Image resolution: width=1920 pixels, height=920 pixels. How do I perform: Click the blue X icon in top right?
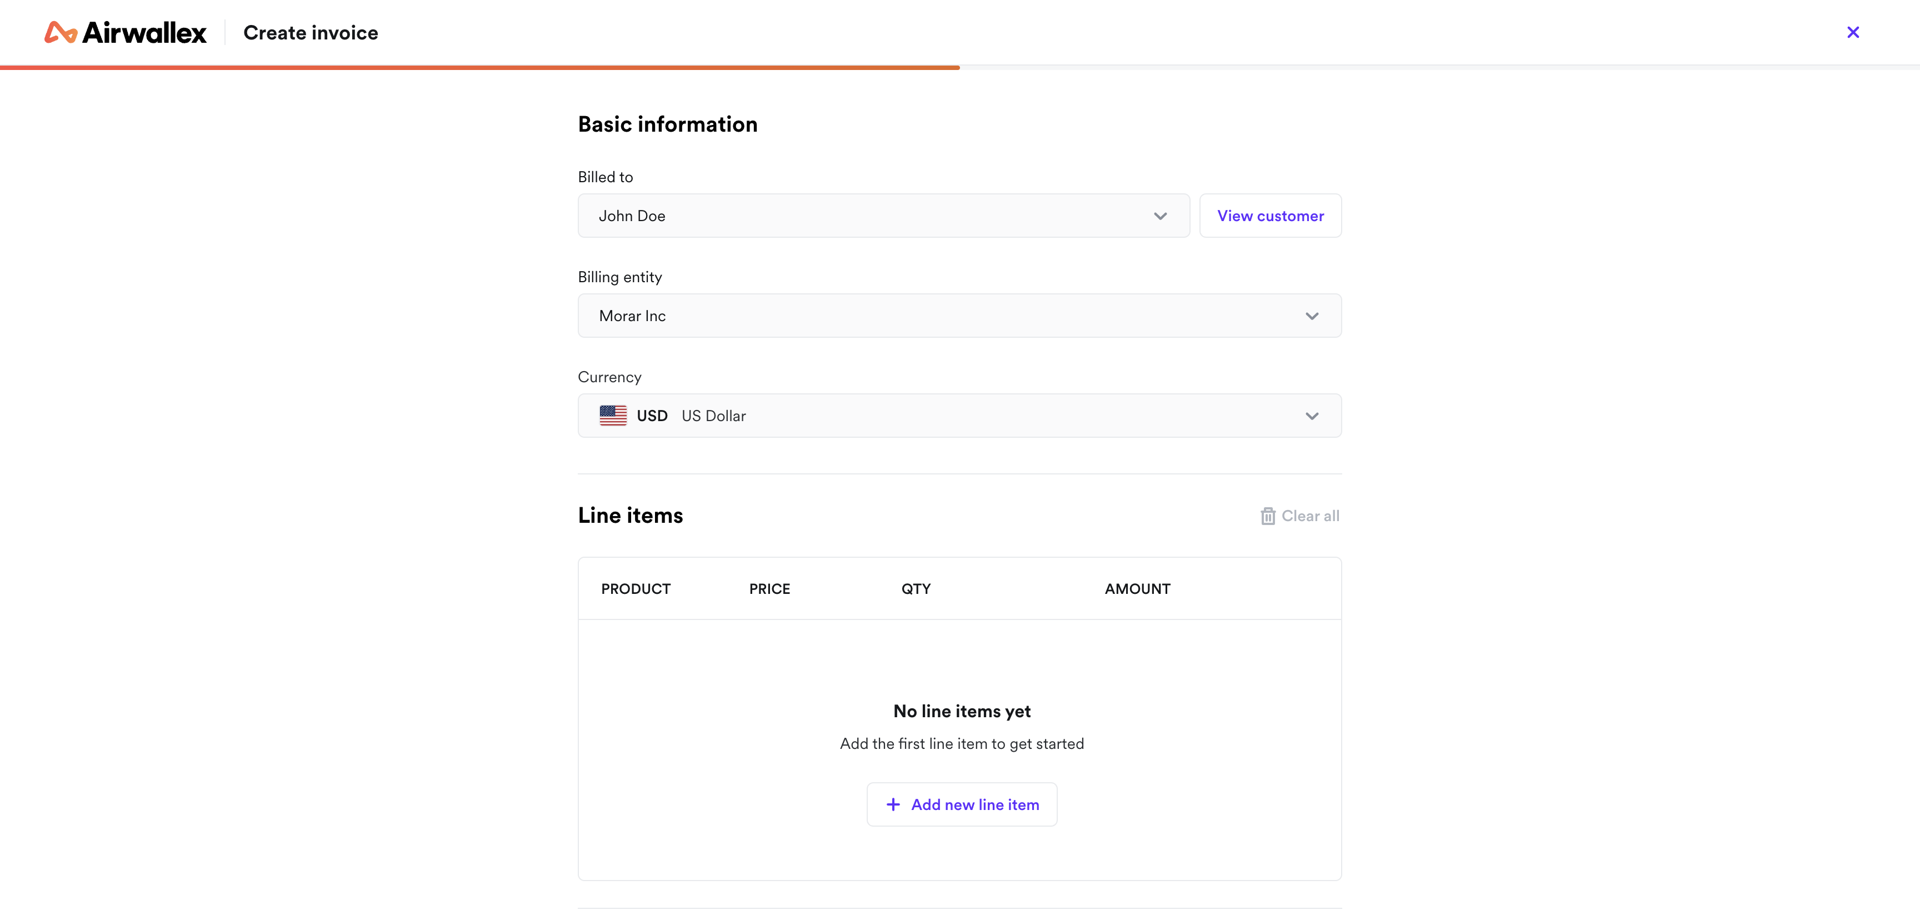pyautogui.click(x=1853, y=32)
